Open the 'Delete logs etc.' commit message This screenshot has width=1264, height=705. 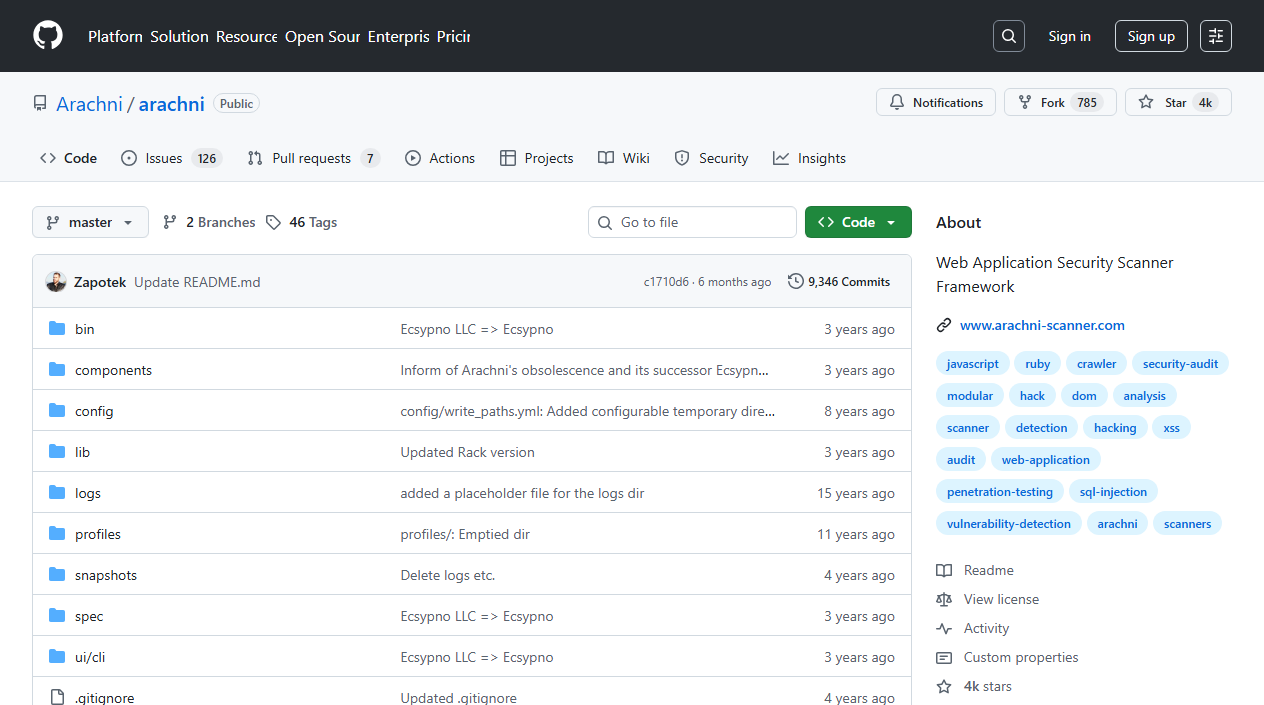click(447, 575)
